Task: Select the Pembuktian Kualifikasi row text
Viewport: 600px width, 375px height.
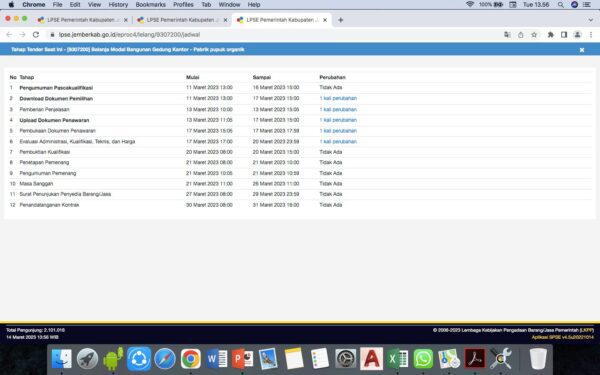Action: [45, 152]
